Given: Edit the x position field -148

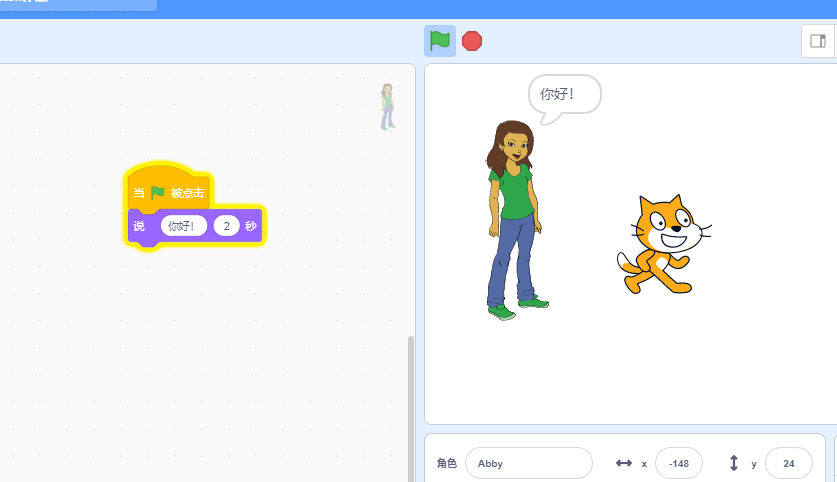Looking at the screenshot, I should (x=678, y=463).
